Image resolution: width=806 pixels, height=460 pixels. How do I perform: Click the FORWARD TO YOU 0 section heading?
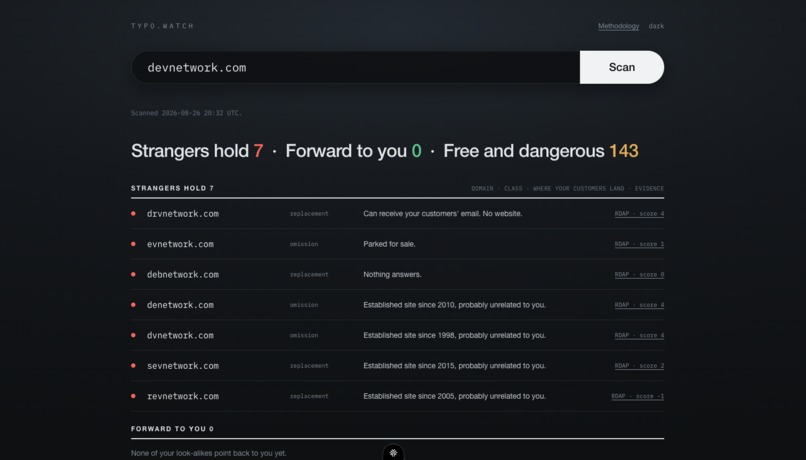pyautogui.click(x=172, y=429)
